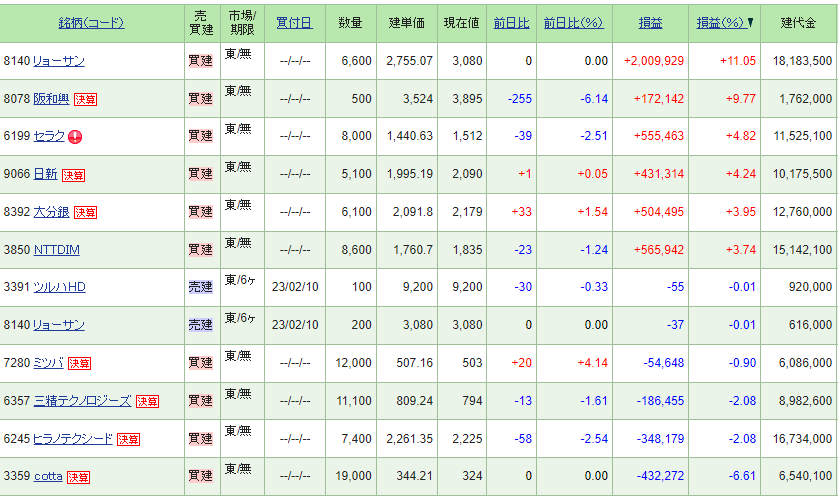Click the descending sort arrow beside 損益(%)

pyautogui.click(x=751, y=22)
